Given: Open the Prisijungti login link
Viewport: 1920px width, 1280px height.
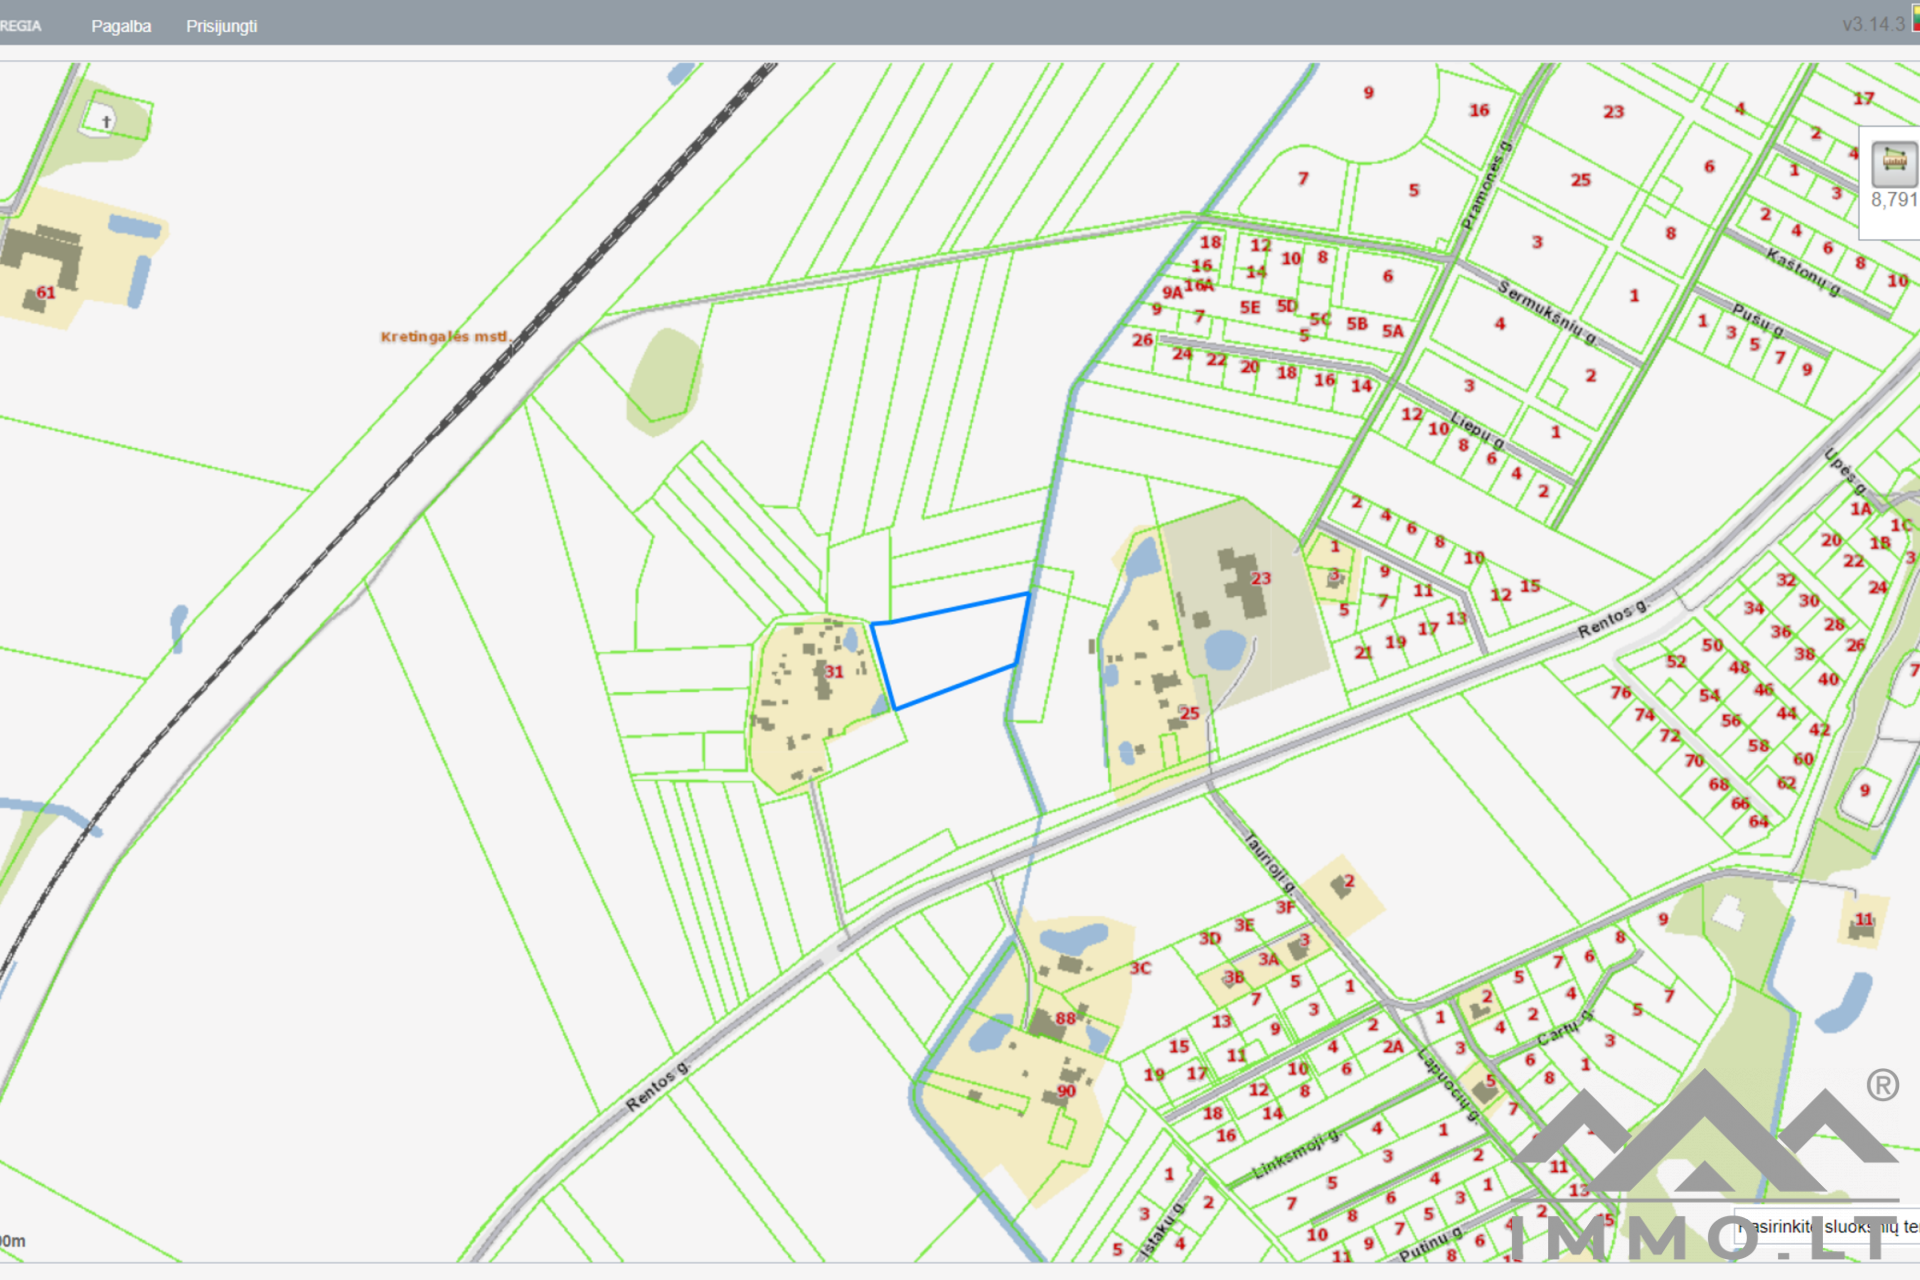Looking at the screenshot, I should coord(221,26).
